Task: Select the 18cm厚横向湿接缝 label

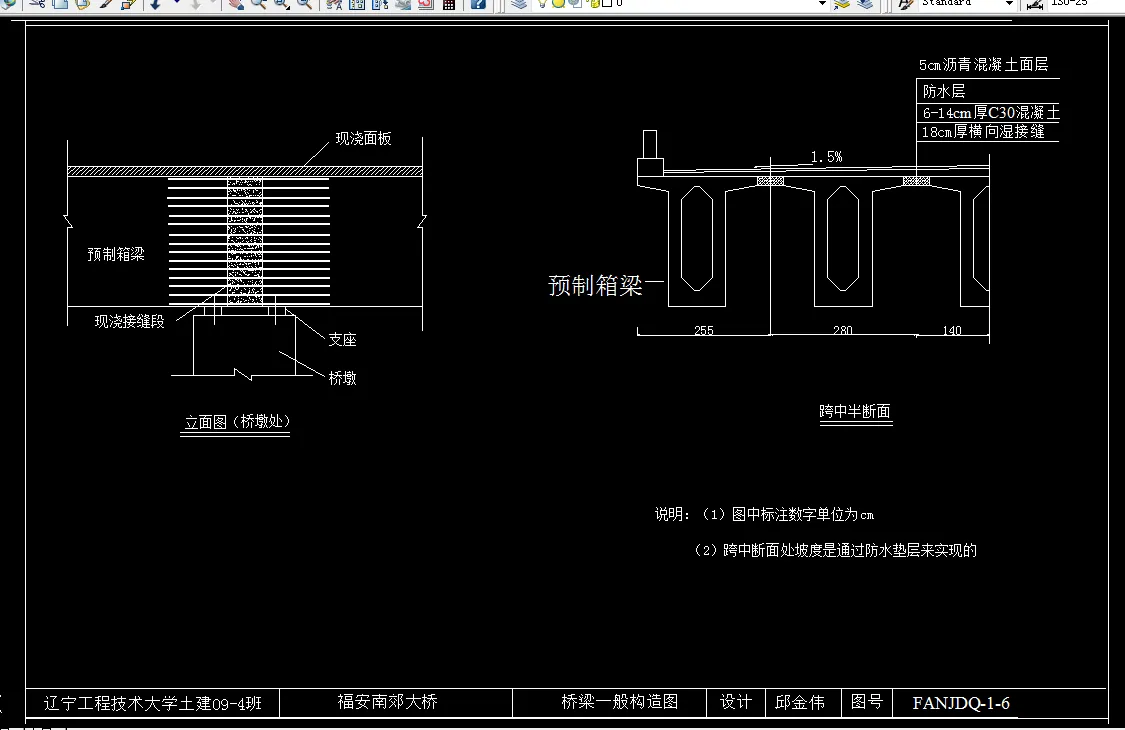Action: coord(983,132)
